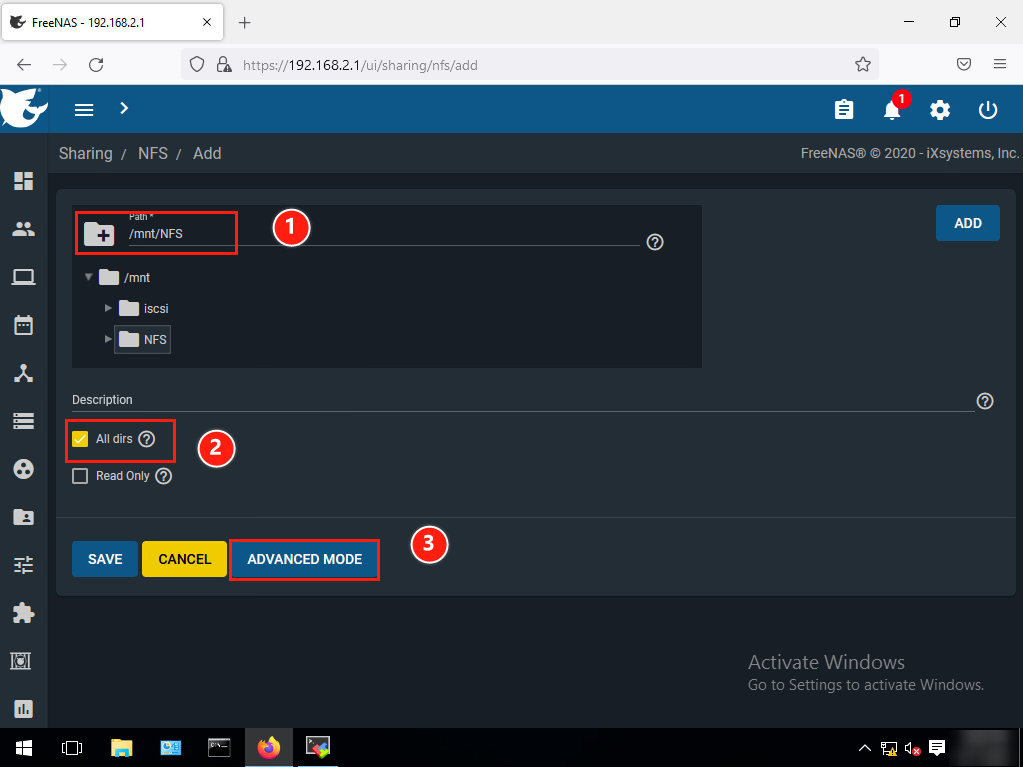Open the Storage icon in sidebar

pyautogui.click(x=23, y=421)
